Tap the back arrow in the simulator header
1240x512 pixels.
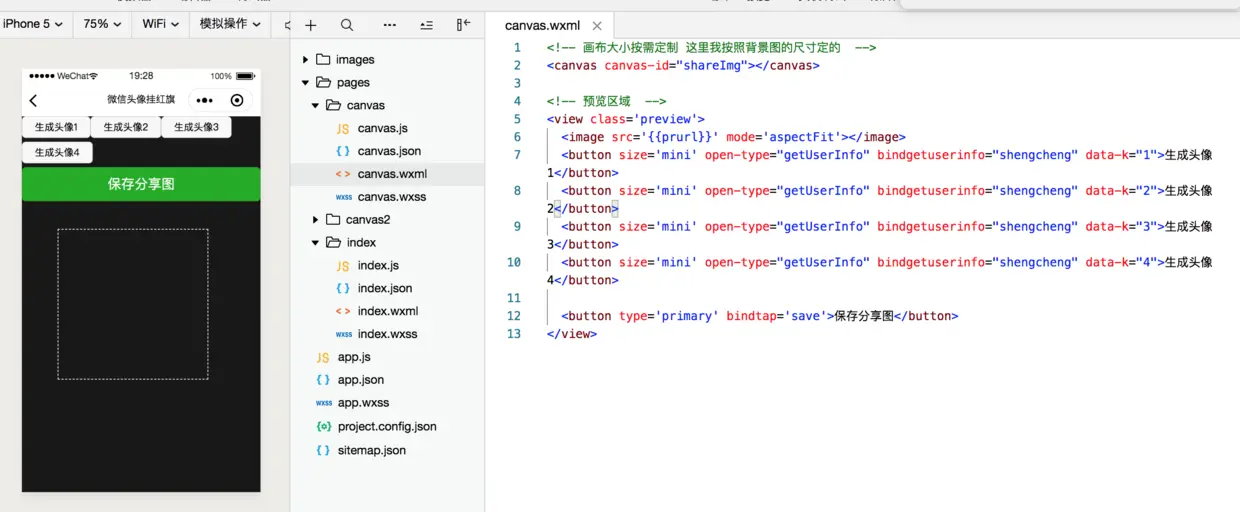click(34, 100)
